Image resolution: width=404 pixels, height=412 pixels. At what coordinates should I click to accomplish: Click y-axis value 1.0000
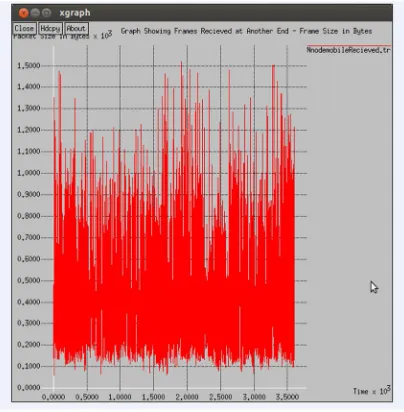pos(29,173)
